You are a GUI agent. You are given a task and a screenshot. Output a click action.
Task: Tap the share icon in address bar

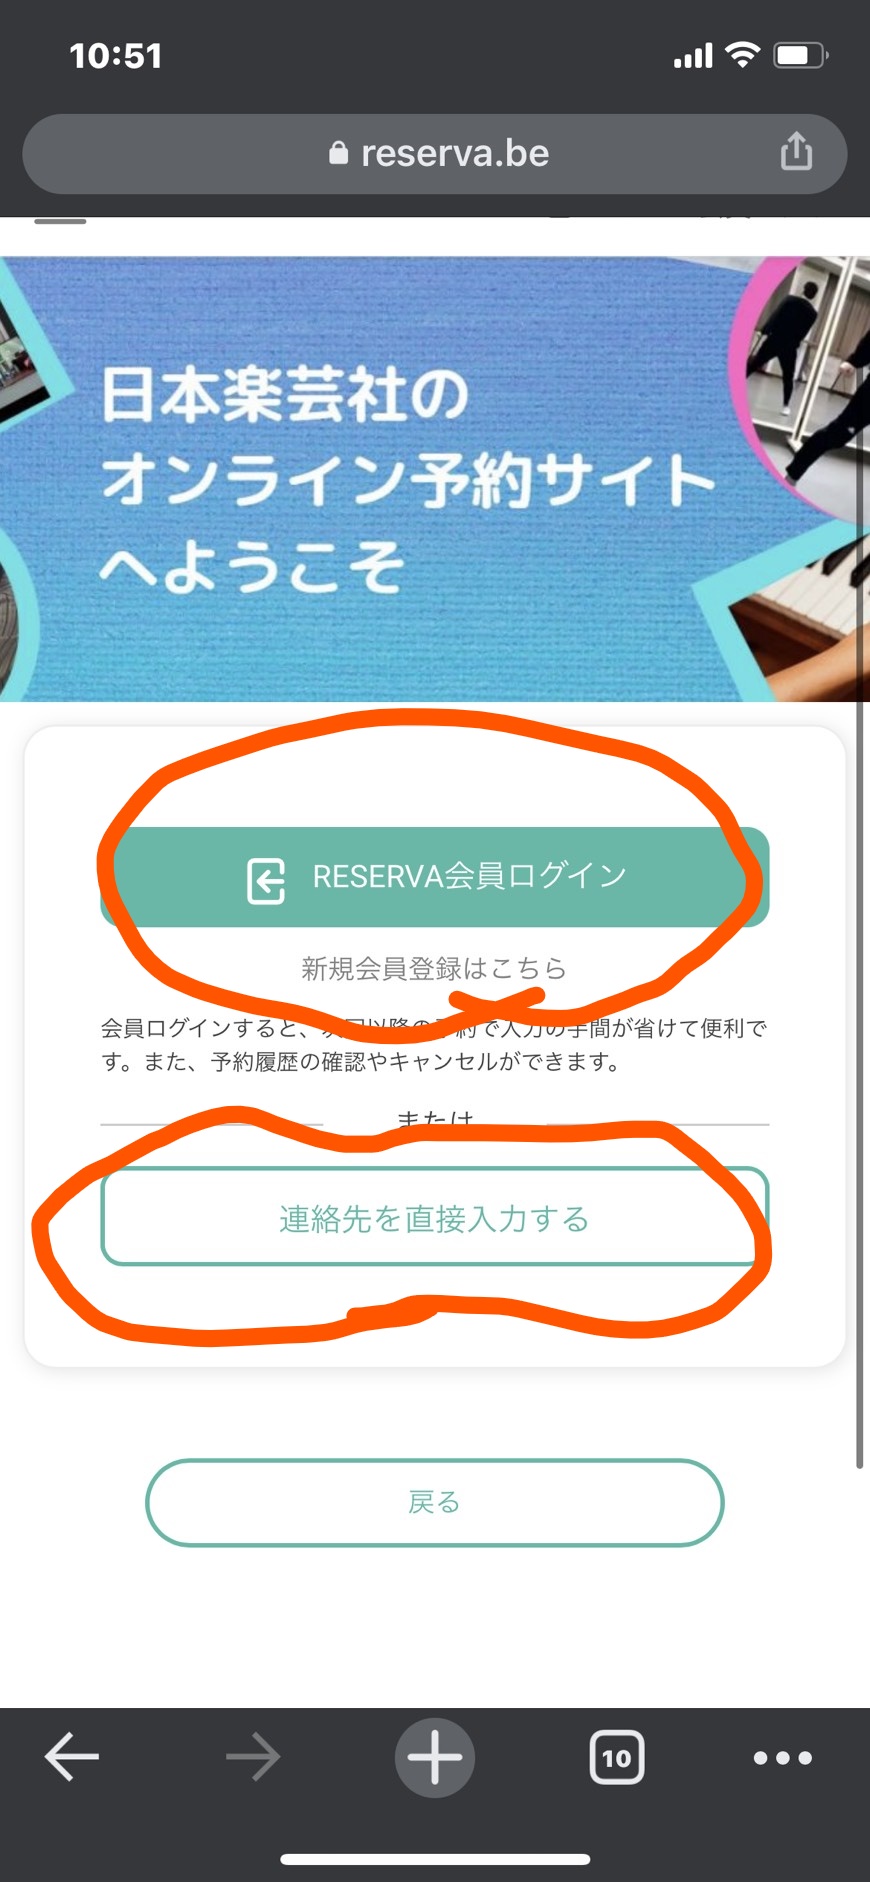click(796, 152)
